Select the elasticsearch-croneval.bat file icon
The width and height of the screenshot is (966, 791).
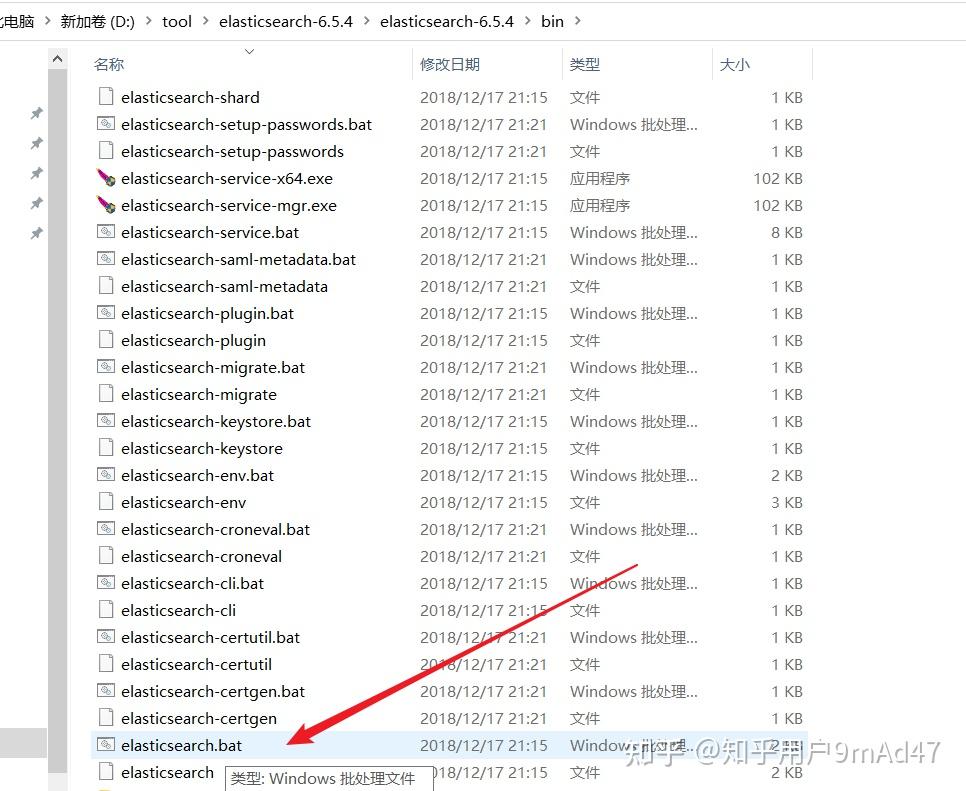[x=106, y=529]
